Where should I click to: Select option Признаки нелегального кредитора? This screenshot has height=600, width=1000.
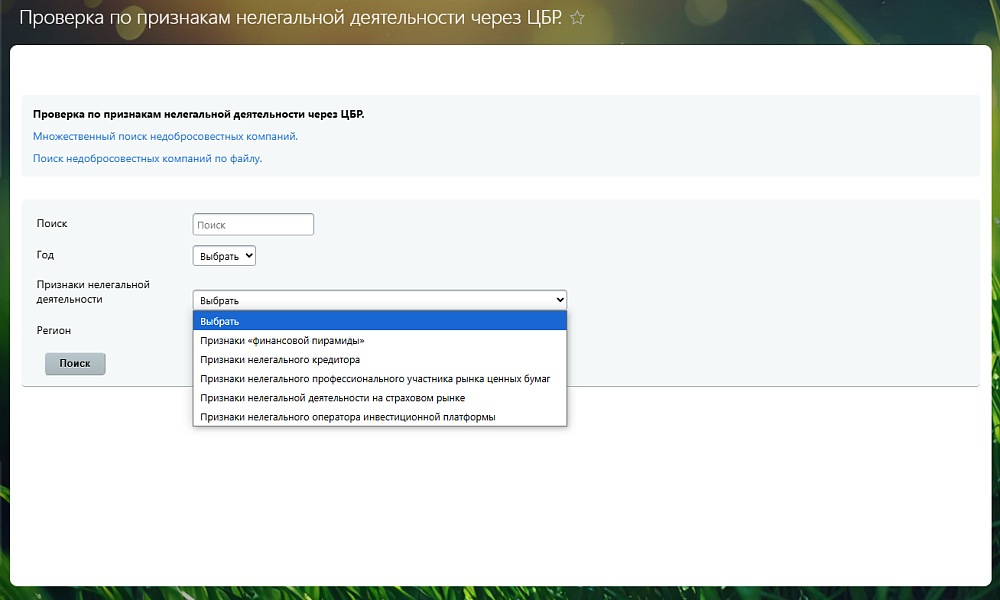pos(280,359)
